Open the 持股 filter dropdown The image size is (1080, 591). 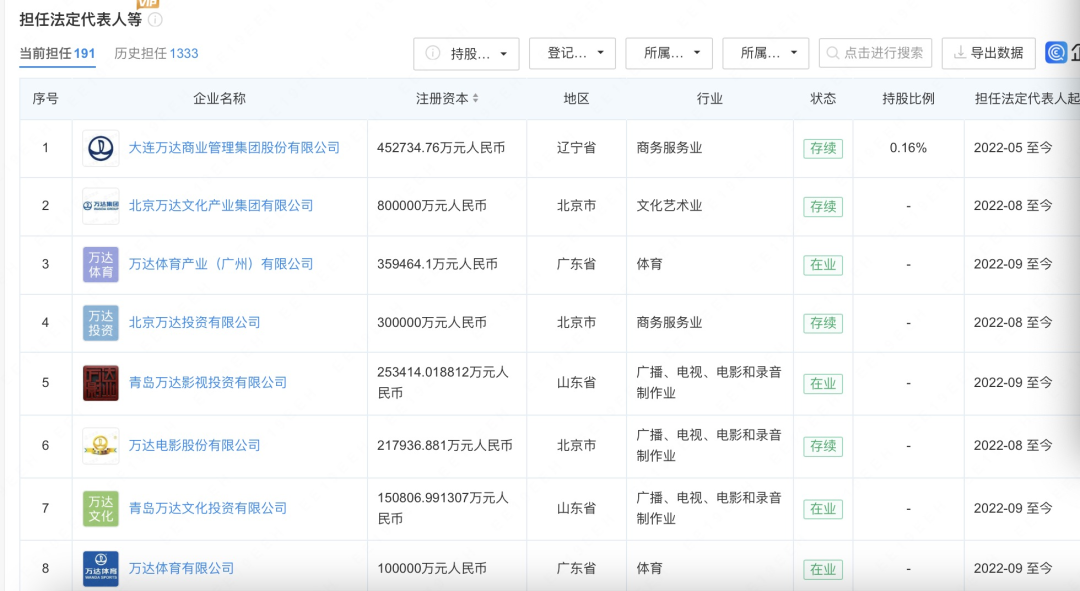pos(465,54)
